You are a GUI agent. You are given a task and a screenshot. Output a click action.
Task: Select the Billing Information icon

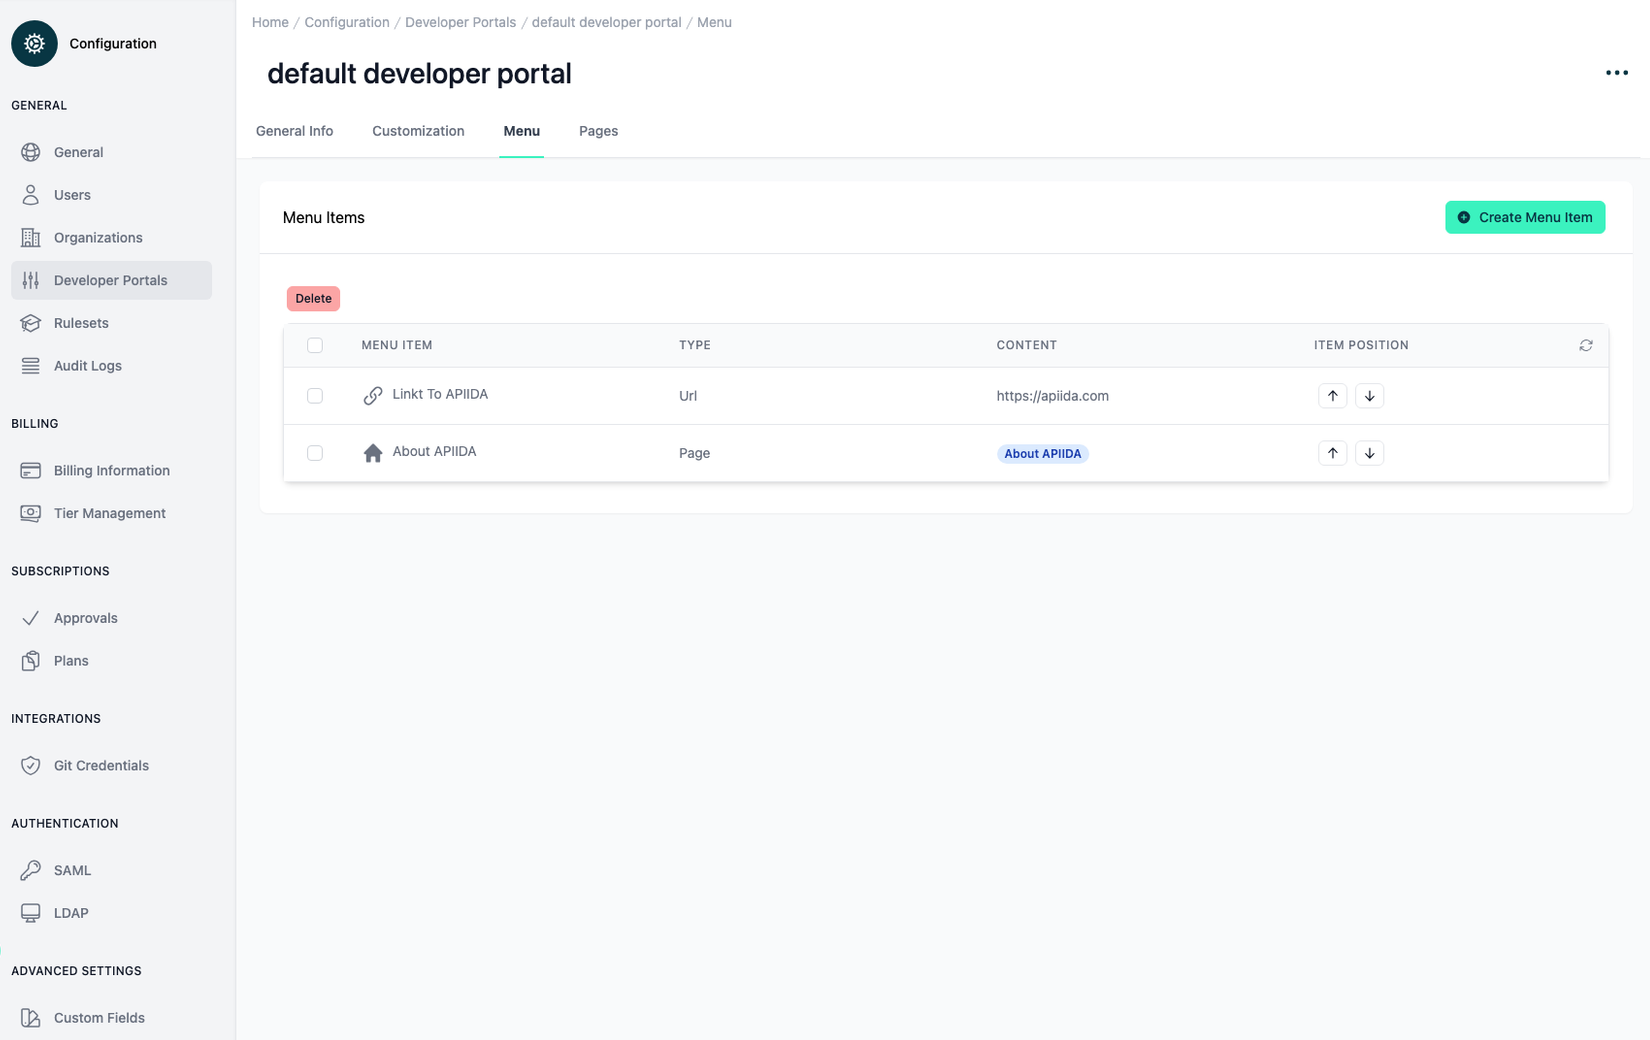pos(31,470)
